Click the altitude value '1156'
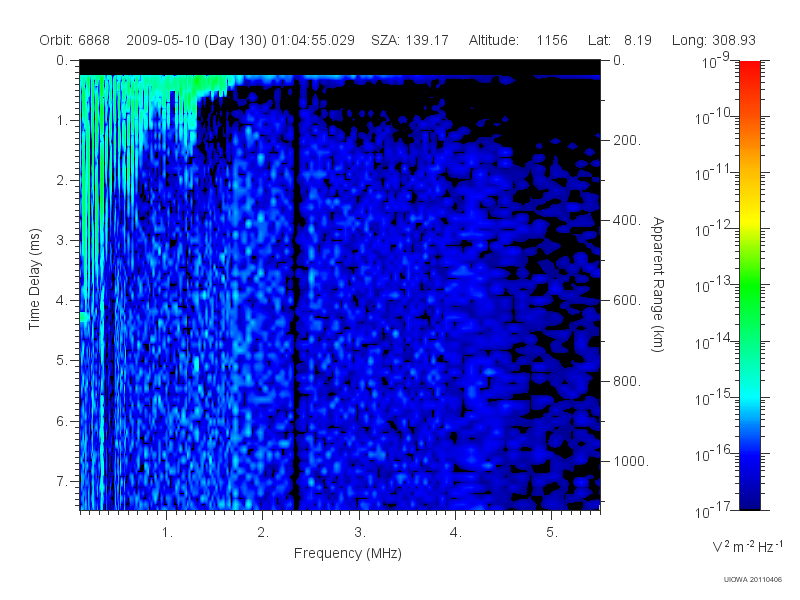The width and height of the screenshot is (800, 600). click(552, 40)
